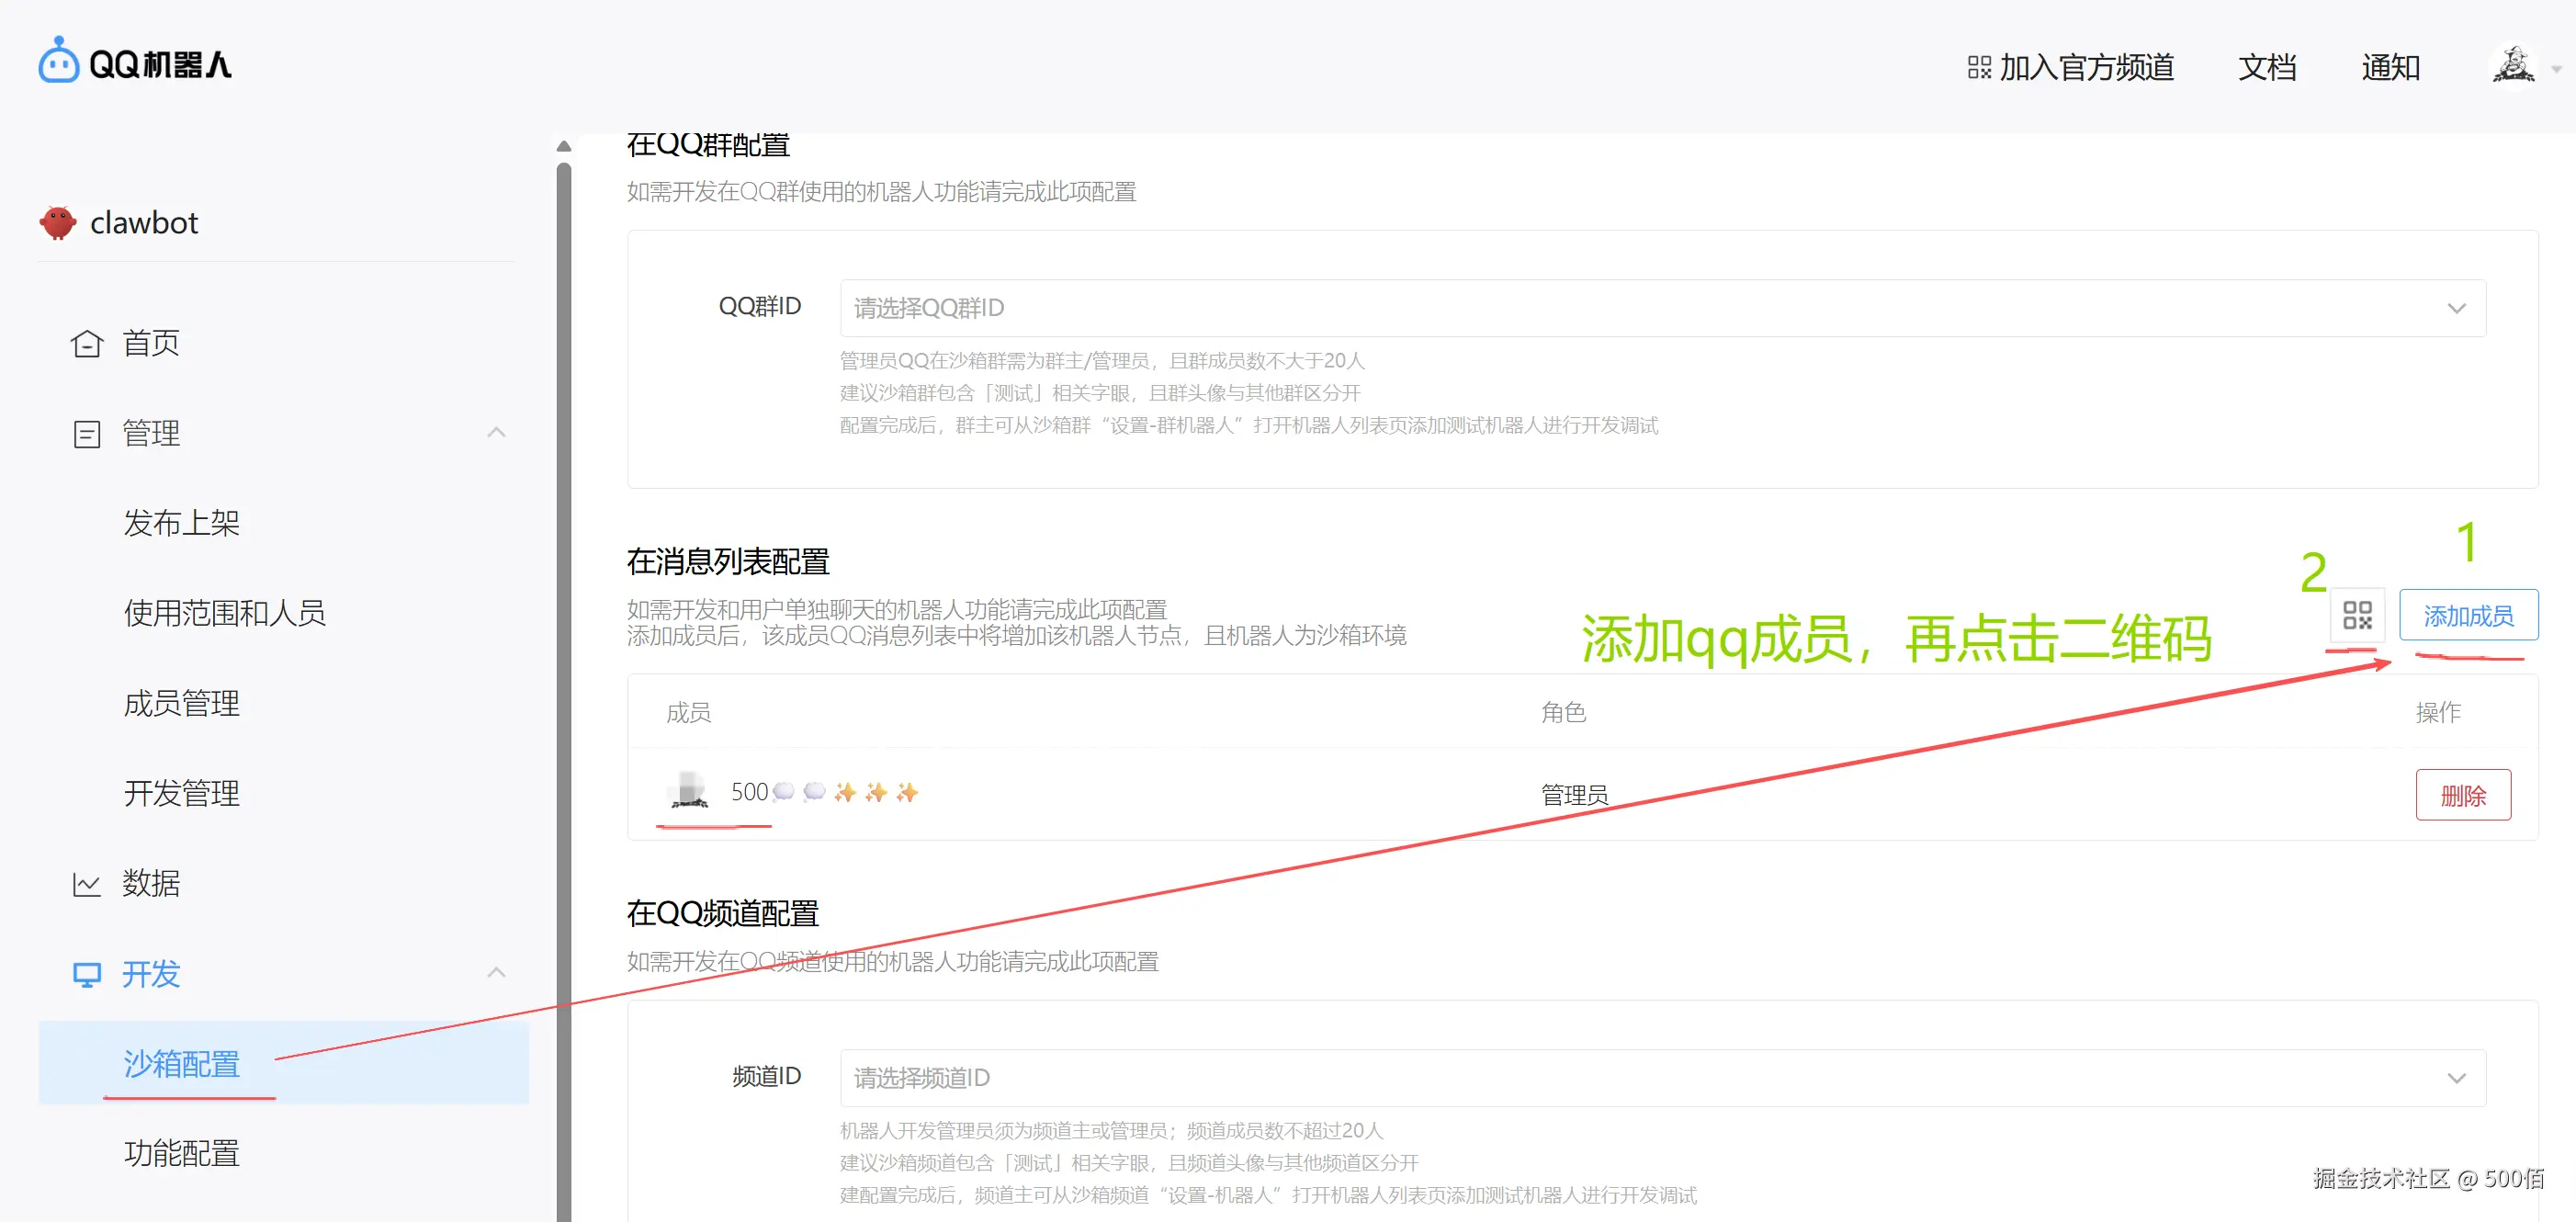
Task: Select 功能配置 in the sidebar menu
Action: pos(182,1153)
